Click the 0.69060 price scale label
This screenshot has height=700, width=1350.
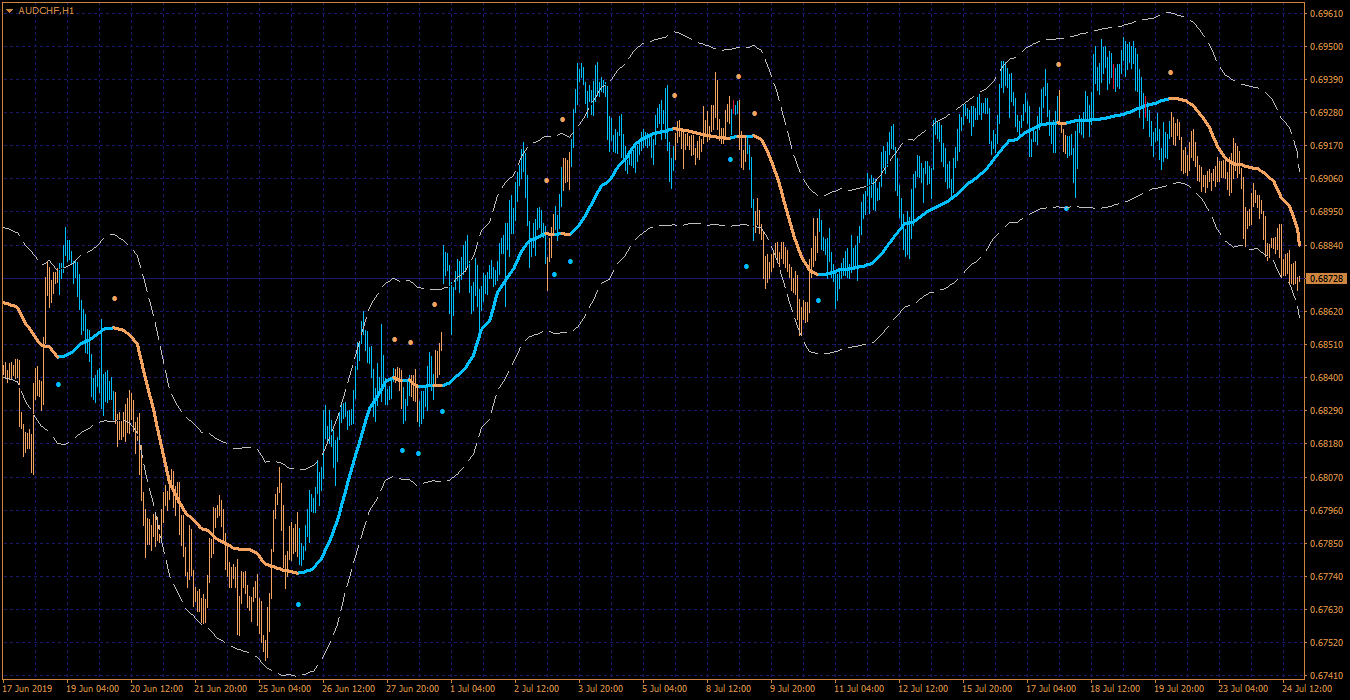[1325, 179]
